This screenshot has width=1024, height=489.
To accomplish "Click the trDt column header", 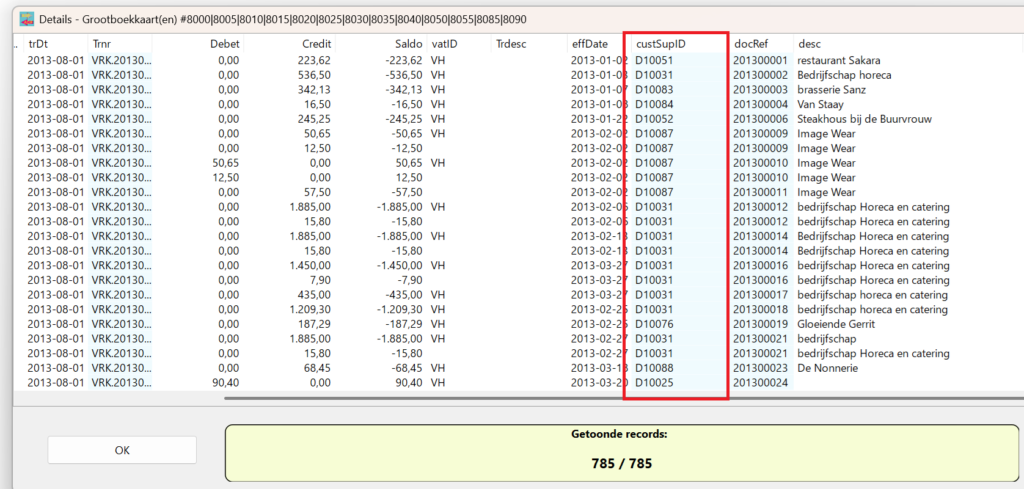I will click(x=40, y=44).
